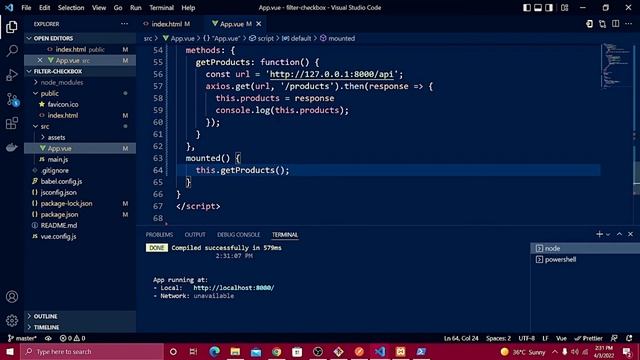Image resolution: width=640 pixels, height=360 pixels.
Task: Click Ln 64, Col 24 cursor position
Action: point(461,338)
